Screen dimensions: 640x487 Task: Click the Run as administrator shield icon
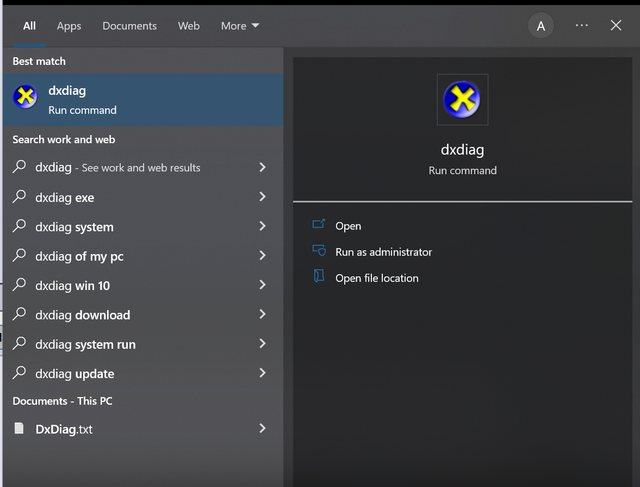pos(319,250)
